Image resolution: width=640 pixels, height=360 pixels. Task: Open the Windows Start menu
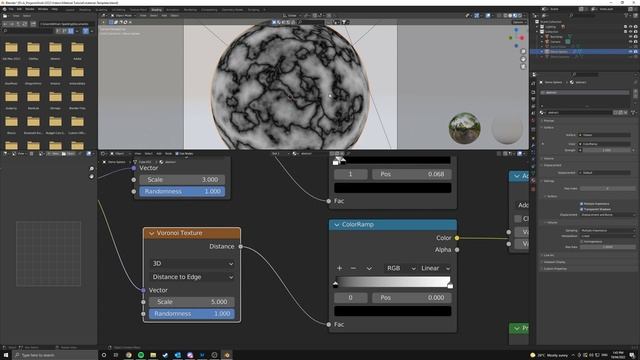click(x=6, y=355)
